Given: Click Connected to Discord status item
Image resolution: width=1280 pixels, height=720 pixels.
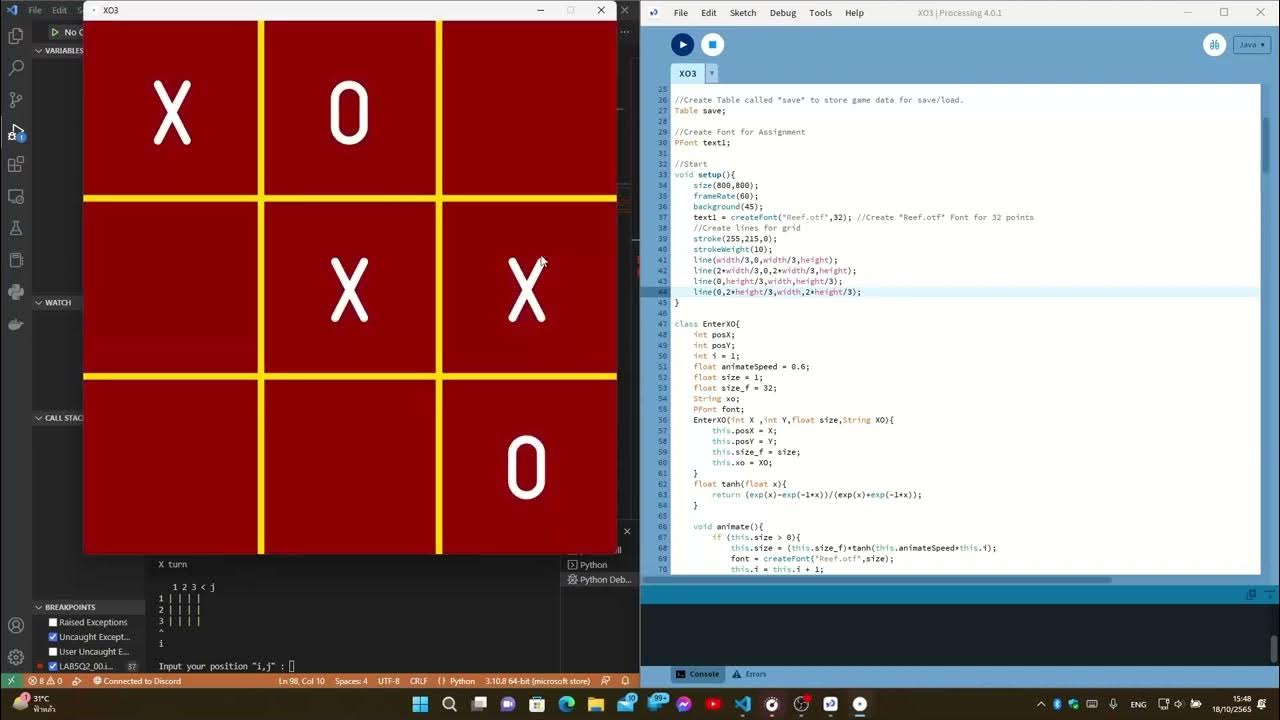Looking at the screenshot, I should point(137,681).
